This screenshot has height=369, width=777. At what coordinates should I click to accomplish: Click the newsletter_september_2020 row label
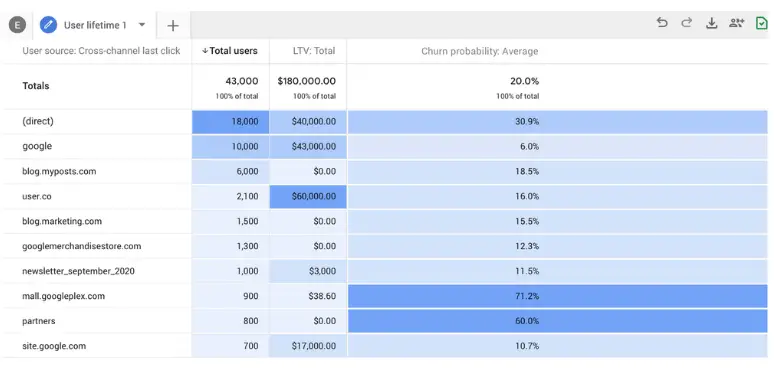coord(78,271)
